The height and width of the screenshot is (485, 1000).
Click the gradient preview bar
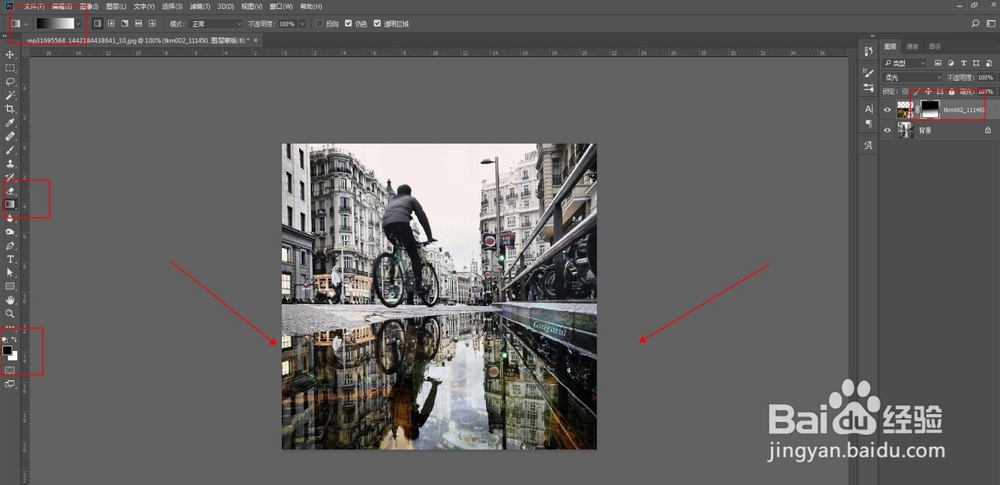pos(55,24)
